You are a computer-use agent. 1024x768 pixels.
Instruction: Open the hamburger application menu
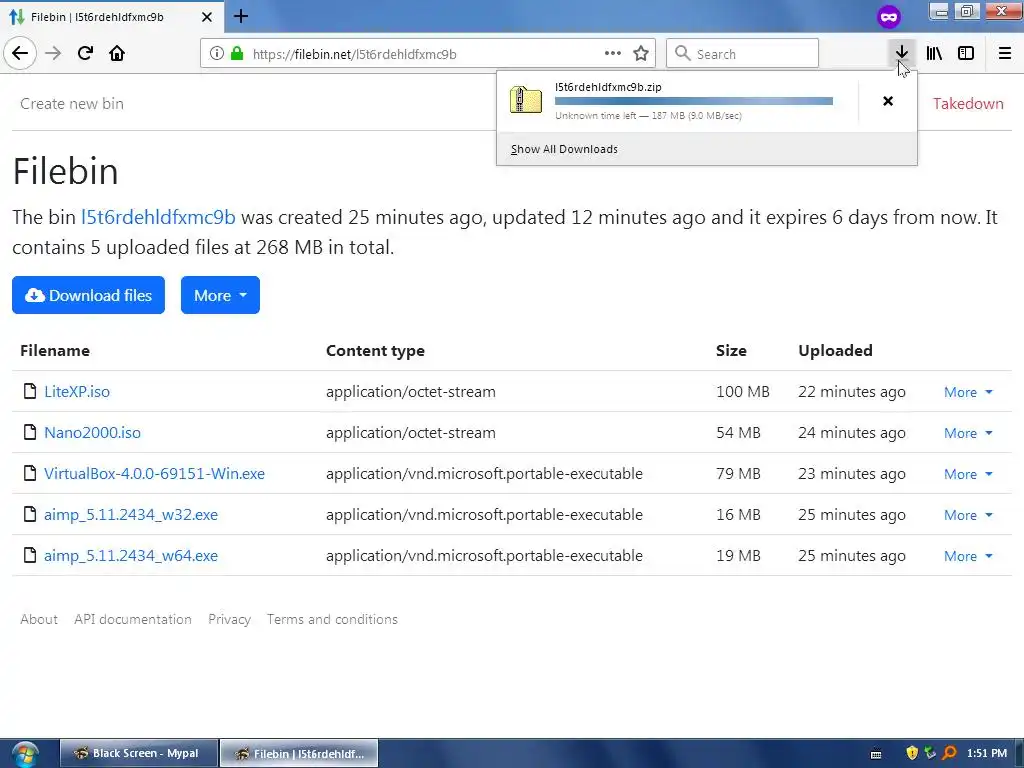[x=1005, y=53]
